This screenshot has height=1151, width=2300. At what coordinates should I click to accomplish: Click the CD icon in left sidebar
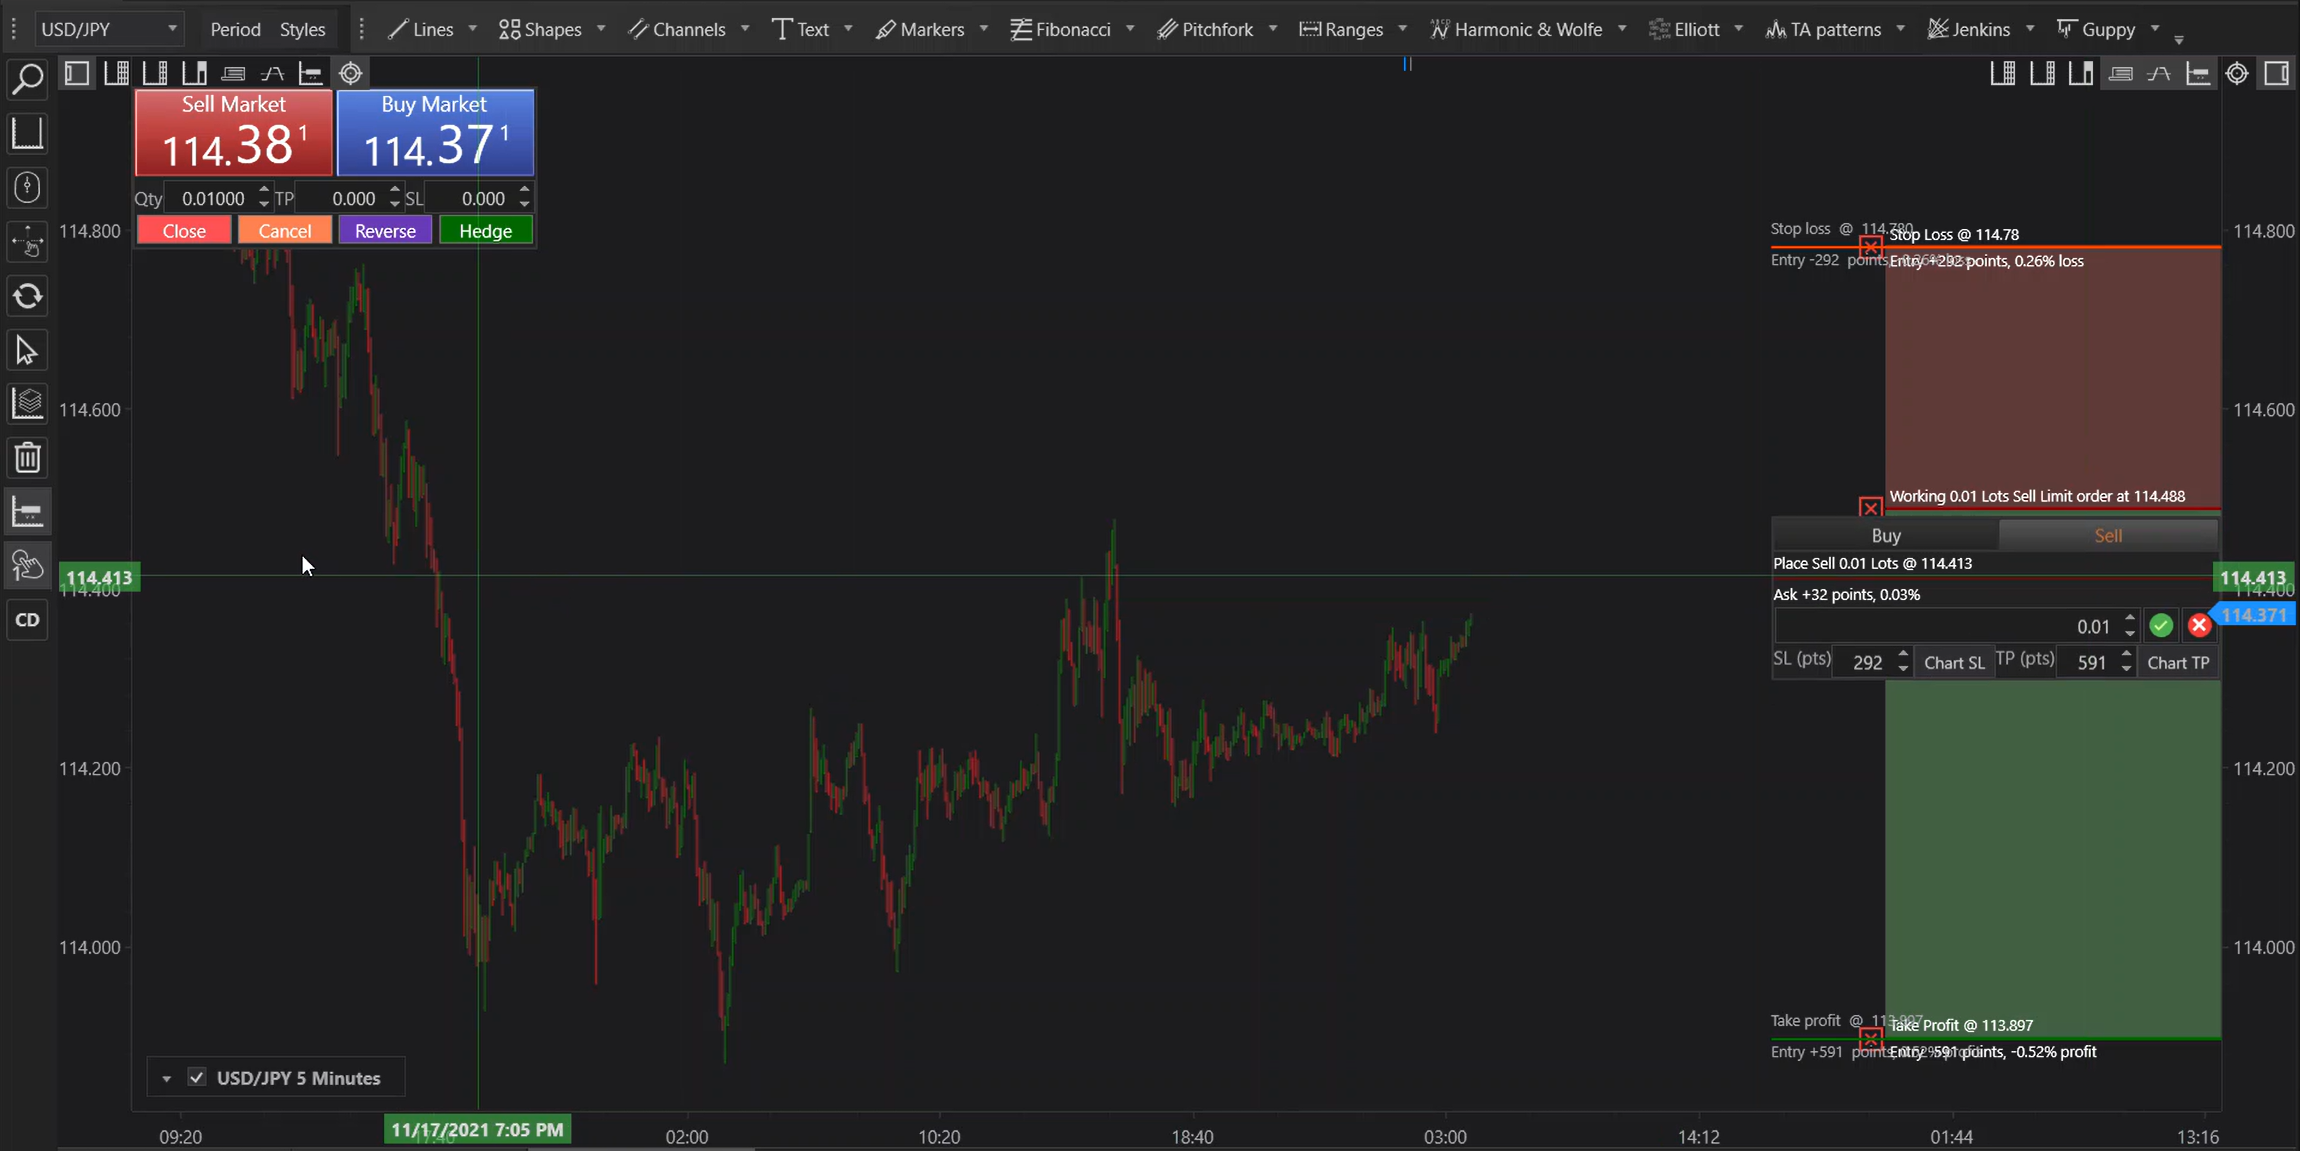27,620
